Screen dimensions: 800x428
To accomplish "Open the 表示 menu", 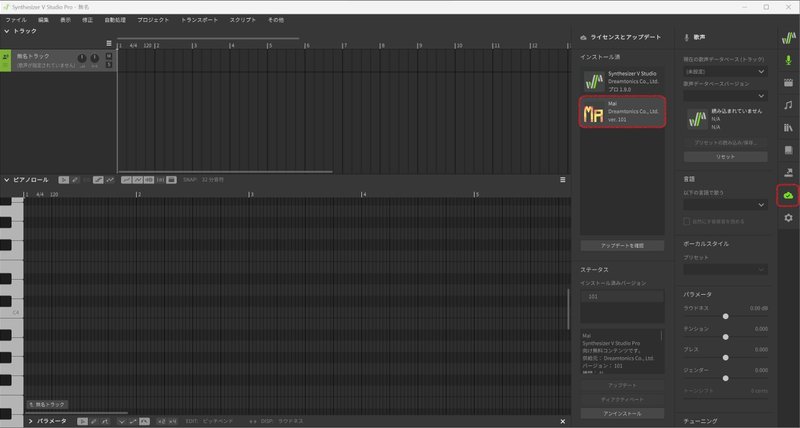I will click(65, 20).
